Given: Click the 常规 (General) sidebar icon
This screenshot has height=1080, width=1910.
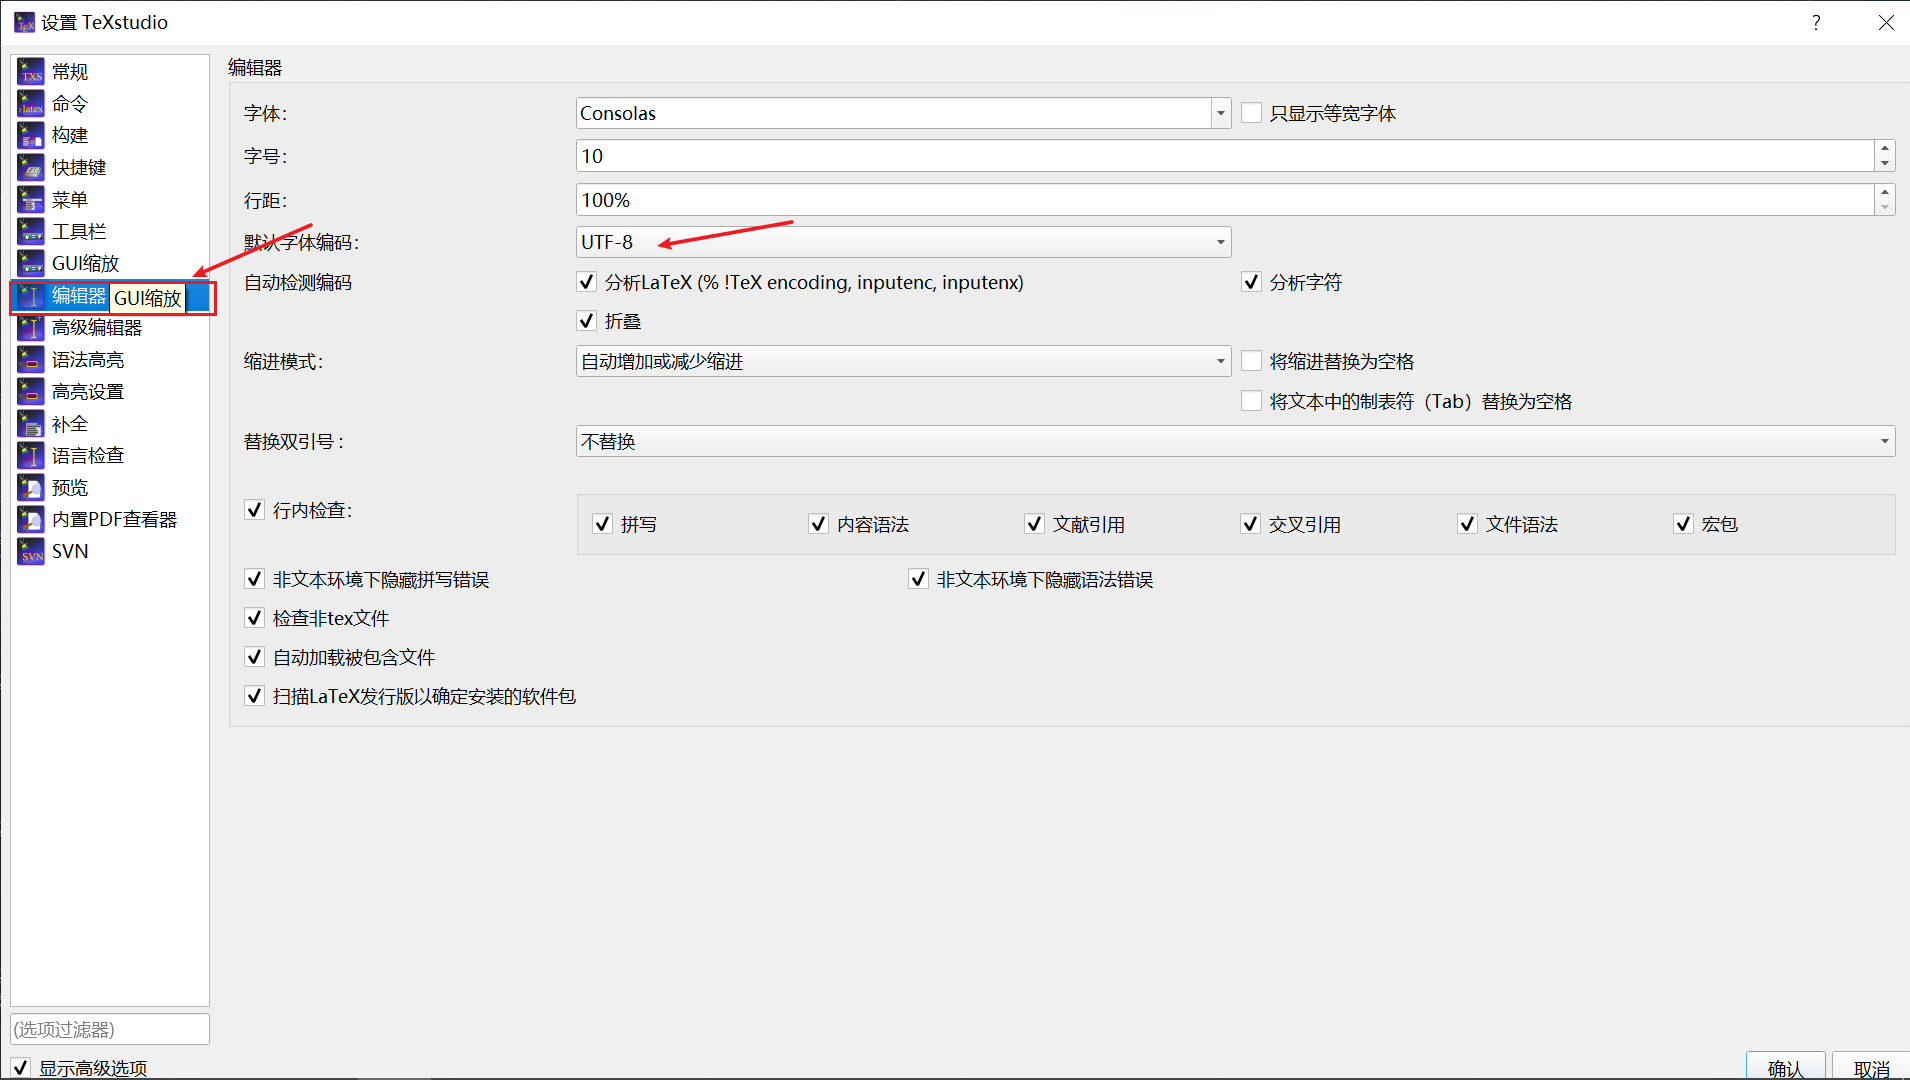Looking at the screenshot, I should pyautogui.click(x=31, y=71).
